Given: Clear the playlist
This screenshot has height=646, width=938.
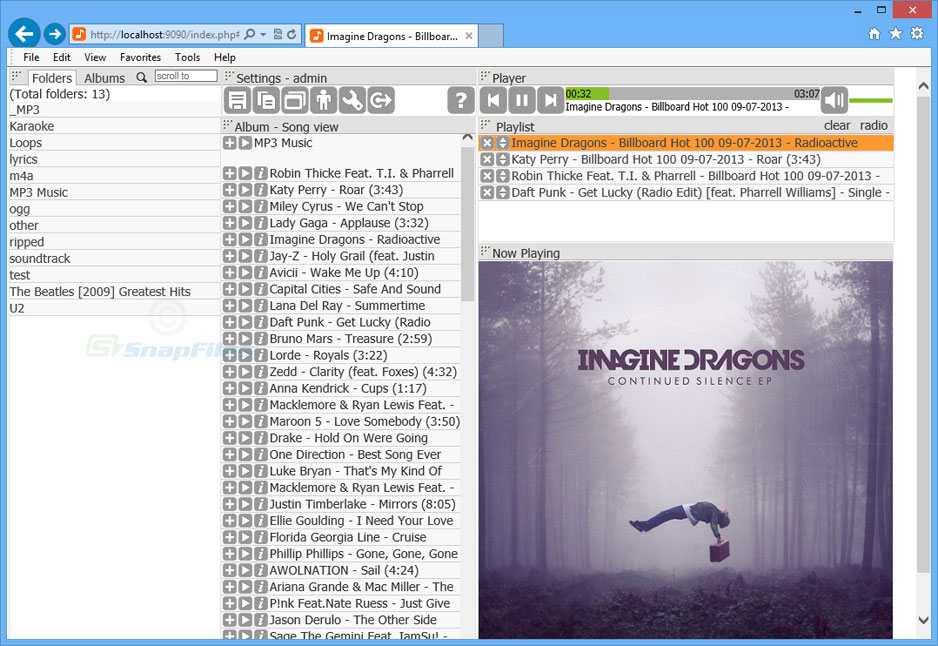Looking at the screenshot, I should [837, 125].
